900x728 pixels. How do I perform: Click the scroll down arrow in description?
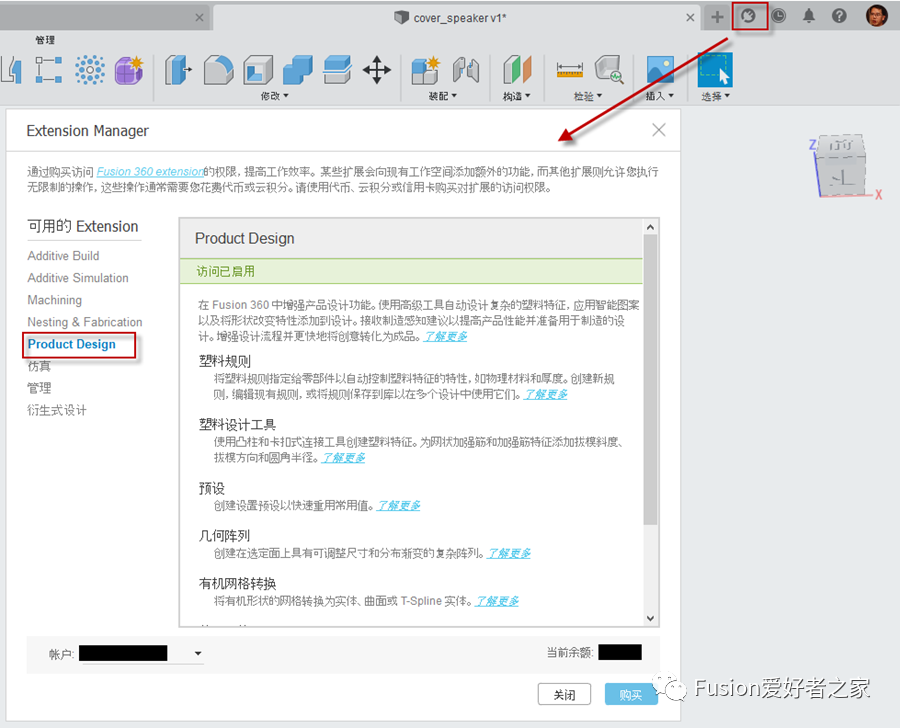650,618
